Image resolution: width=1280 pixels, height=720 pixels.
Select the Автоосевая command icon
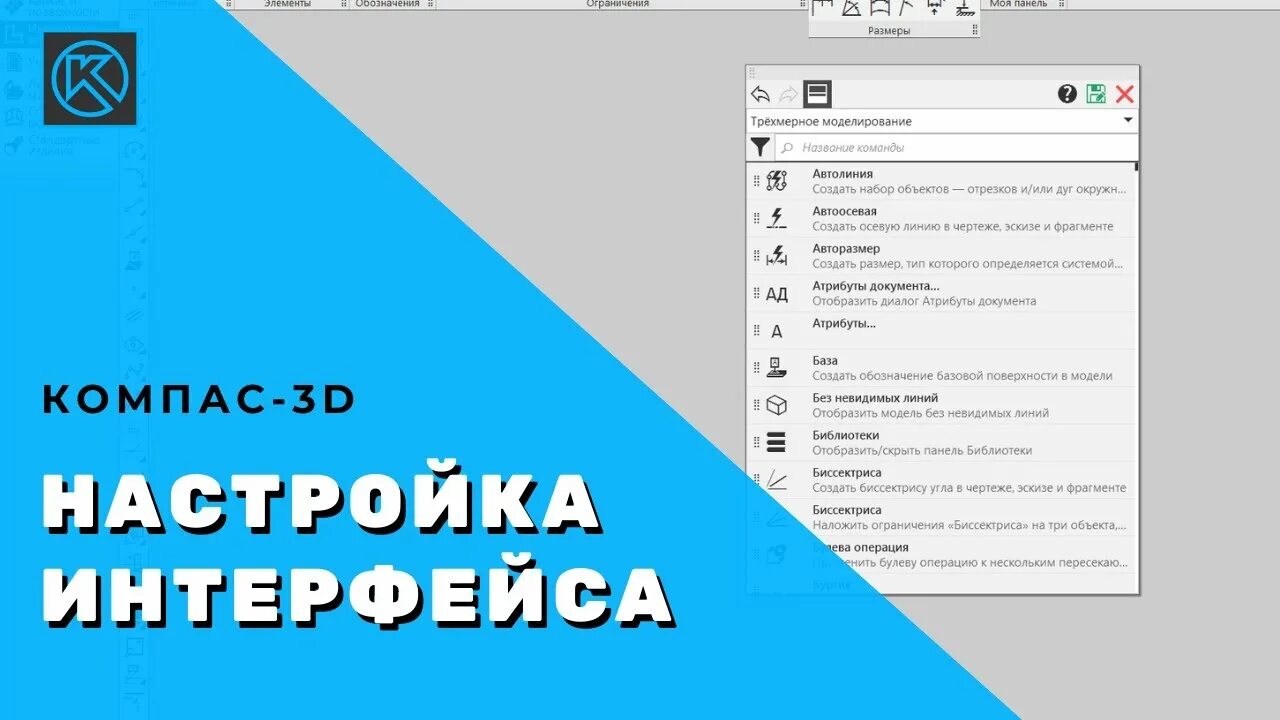[777, 218]
